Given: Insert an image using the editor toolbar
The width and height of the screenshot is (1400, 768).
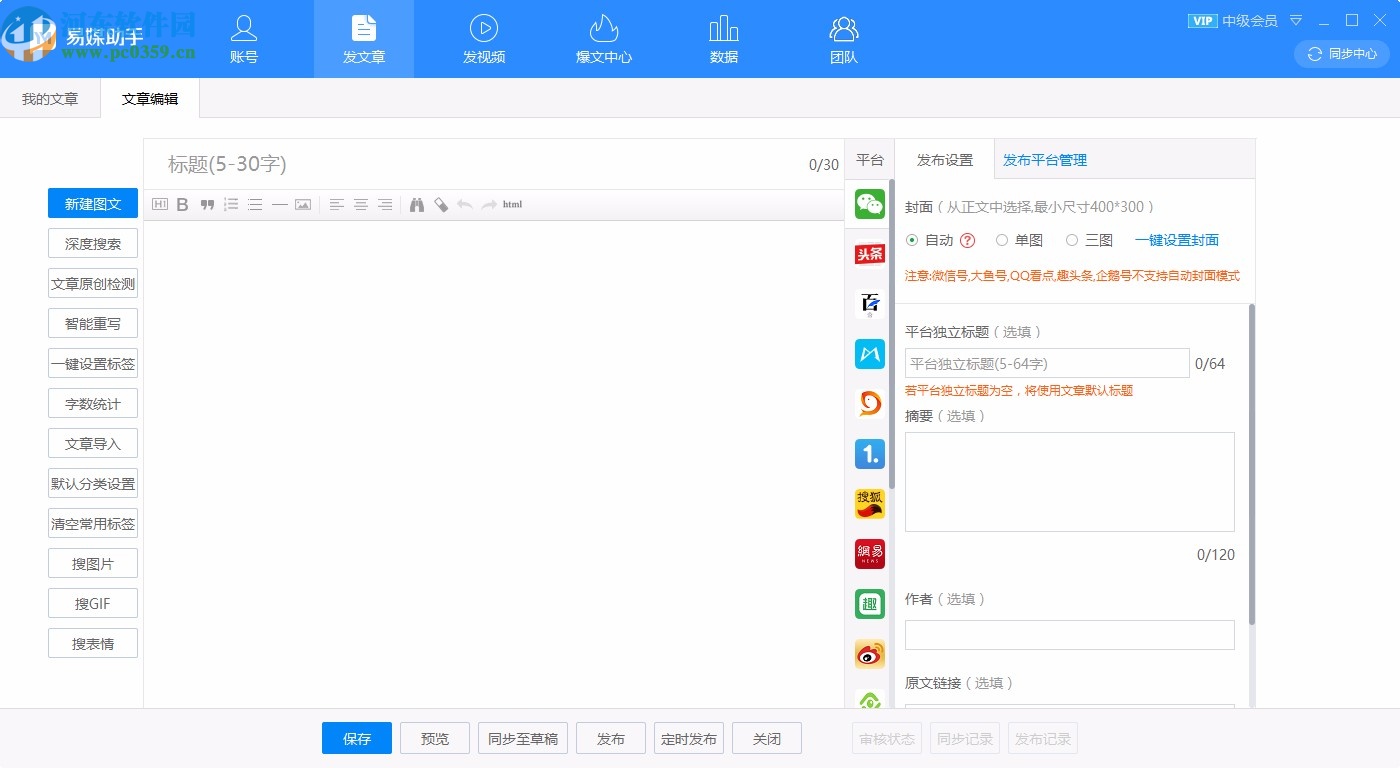Looking at the screenshot, I should click(304, 204).
